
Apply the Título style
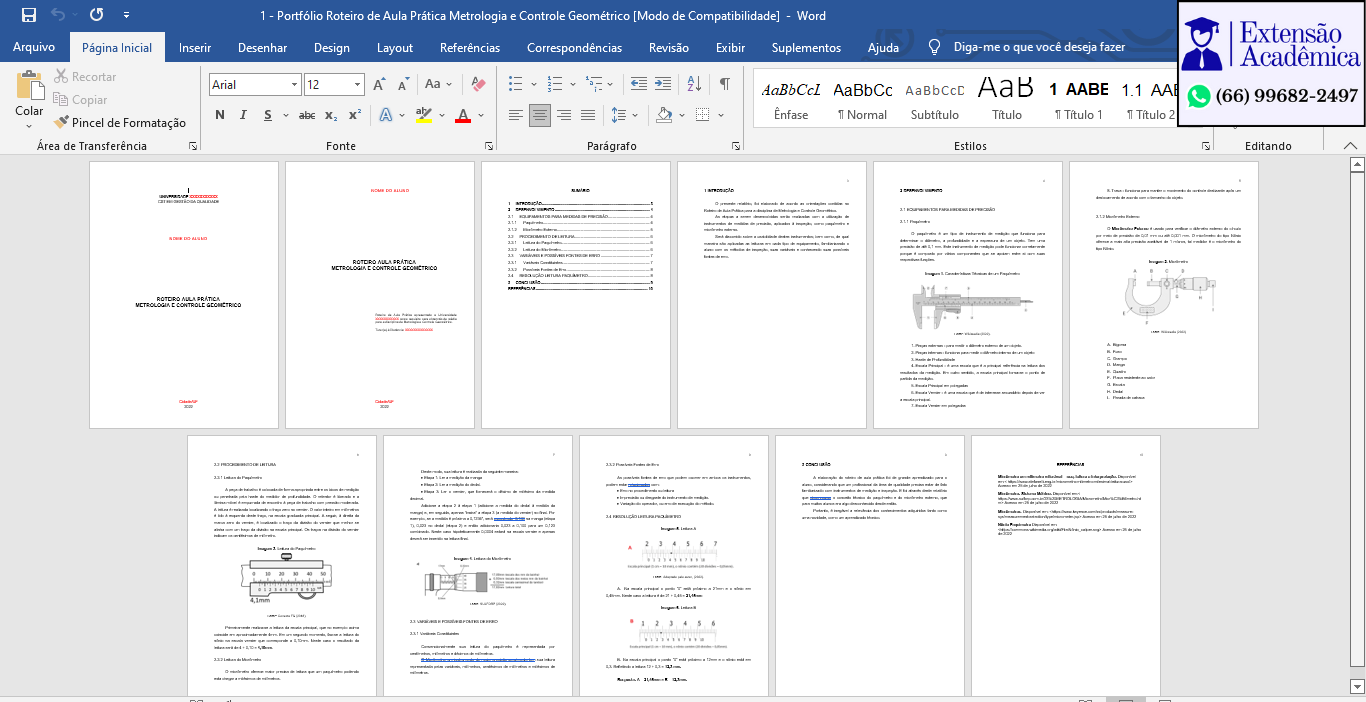pos(1007,100)
